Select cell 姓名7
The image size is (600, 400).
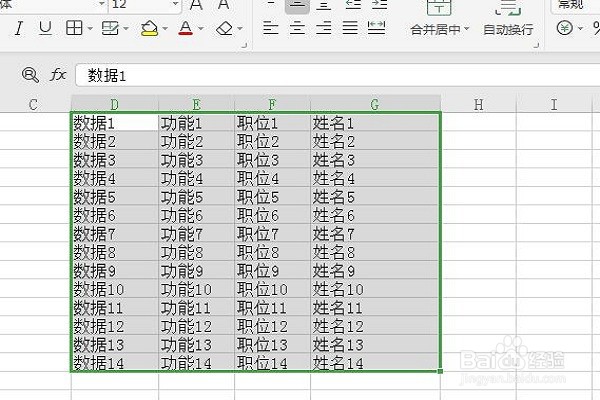coord(375,233)
